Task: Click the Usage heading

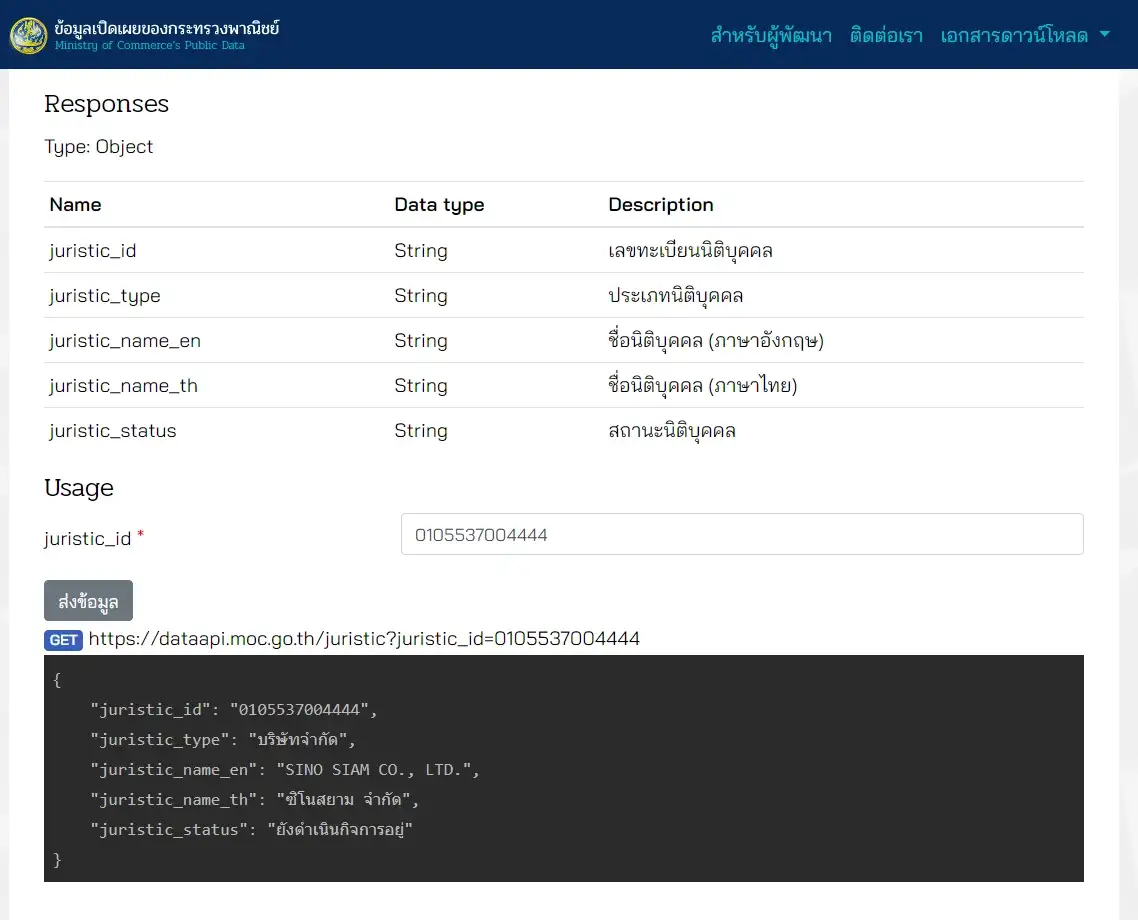Action: click(78, 488)
